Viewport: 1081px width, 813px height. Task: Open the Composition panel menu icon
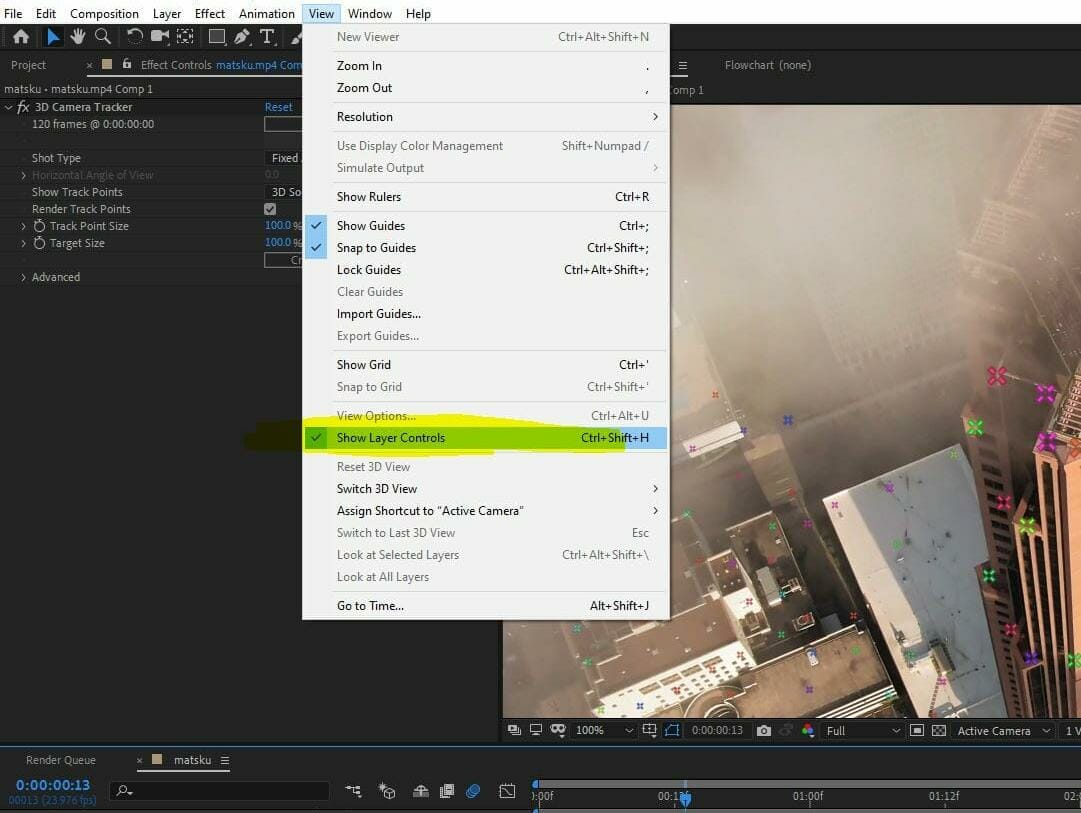(683, 66)
